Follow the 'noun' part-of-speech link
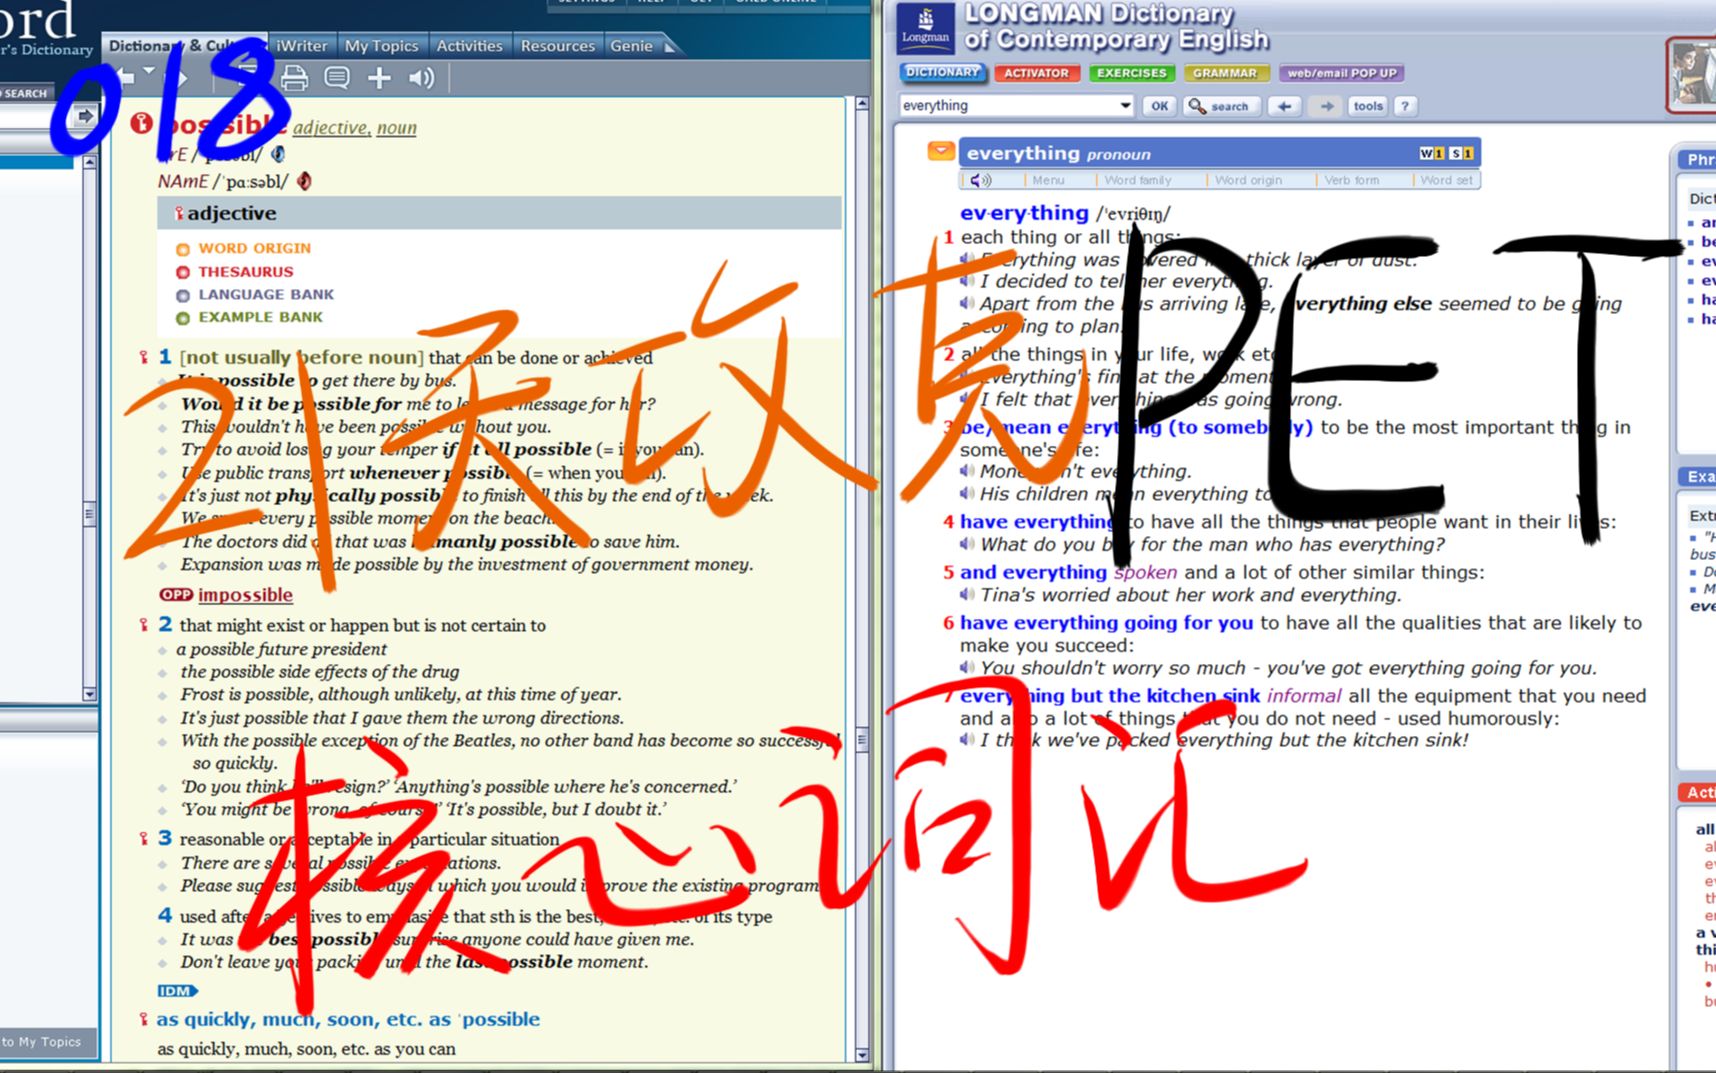 pos(396,128)
